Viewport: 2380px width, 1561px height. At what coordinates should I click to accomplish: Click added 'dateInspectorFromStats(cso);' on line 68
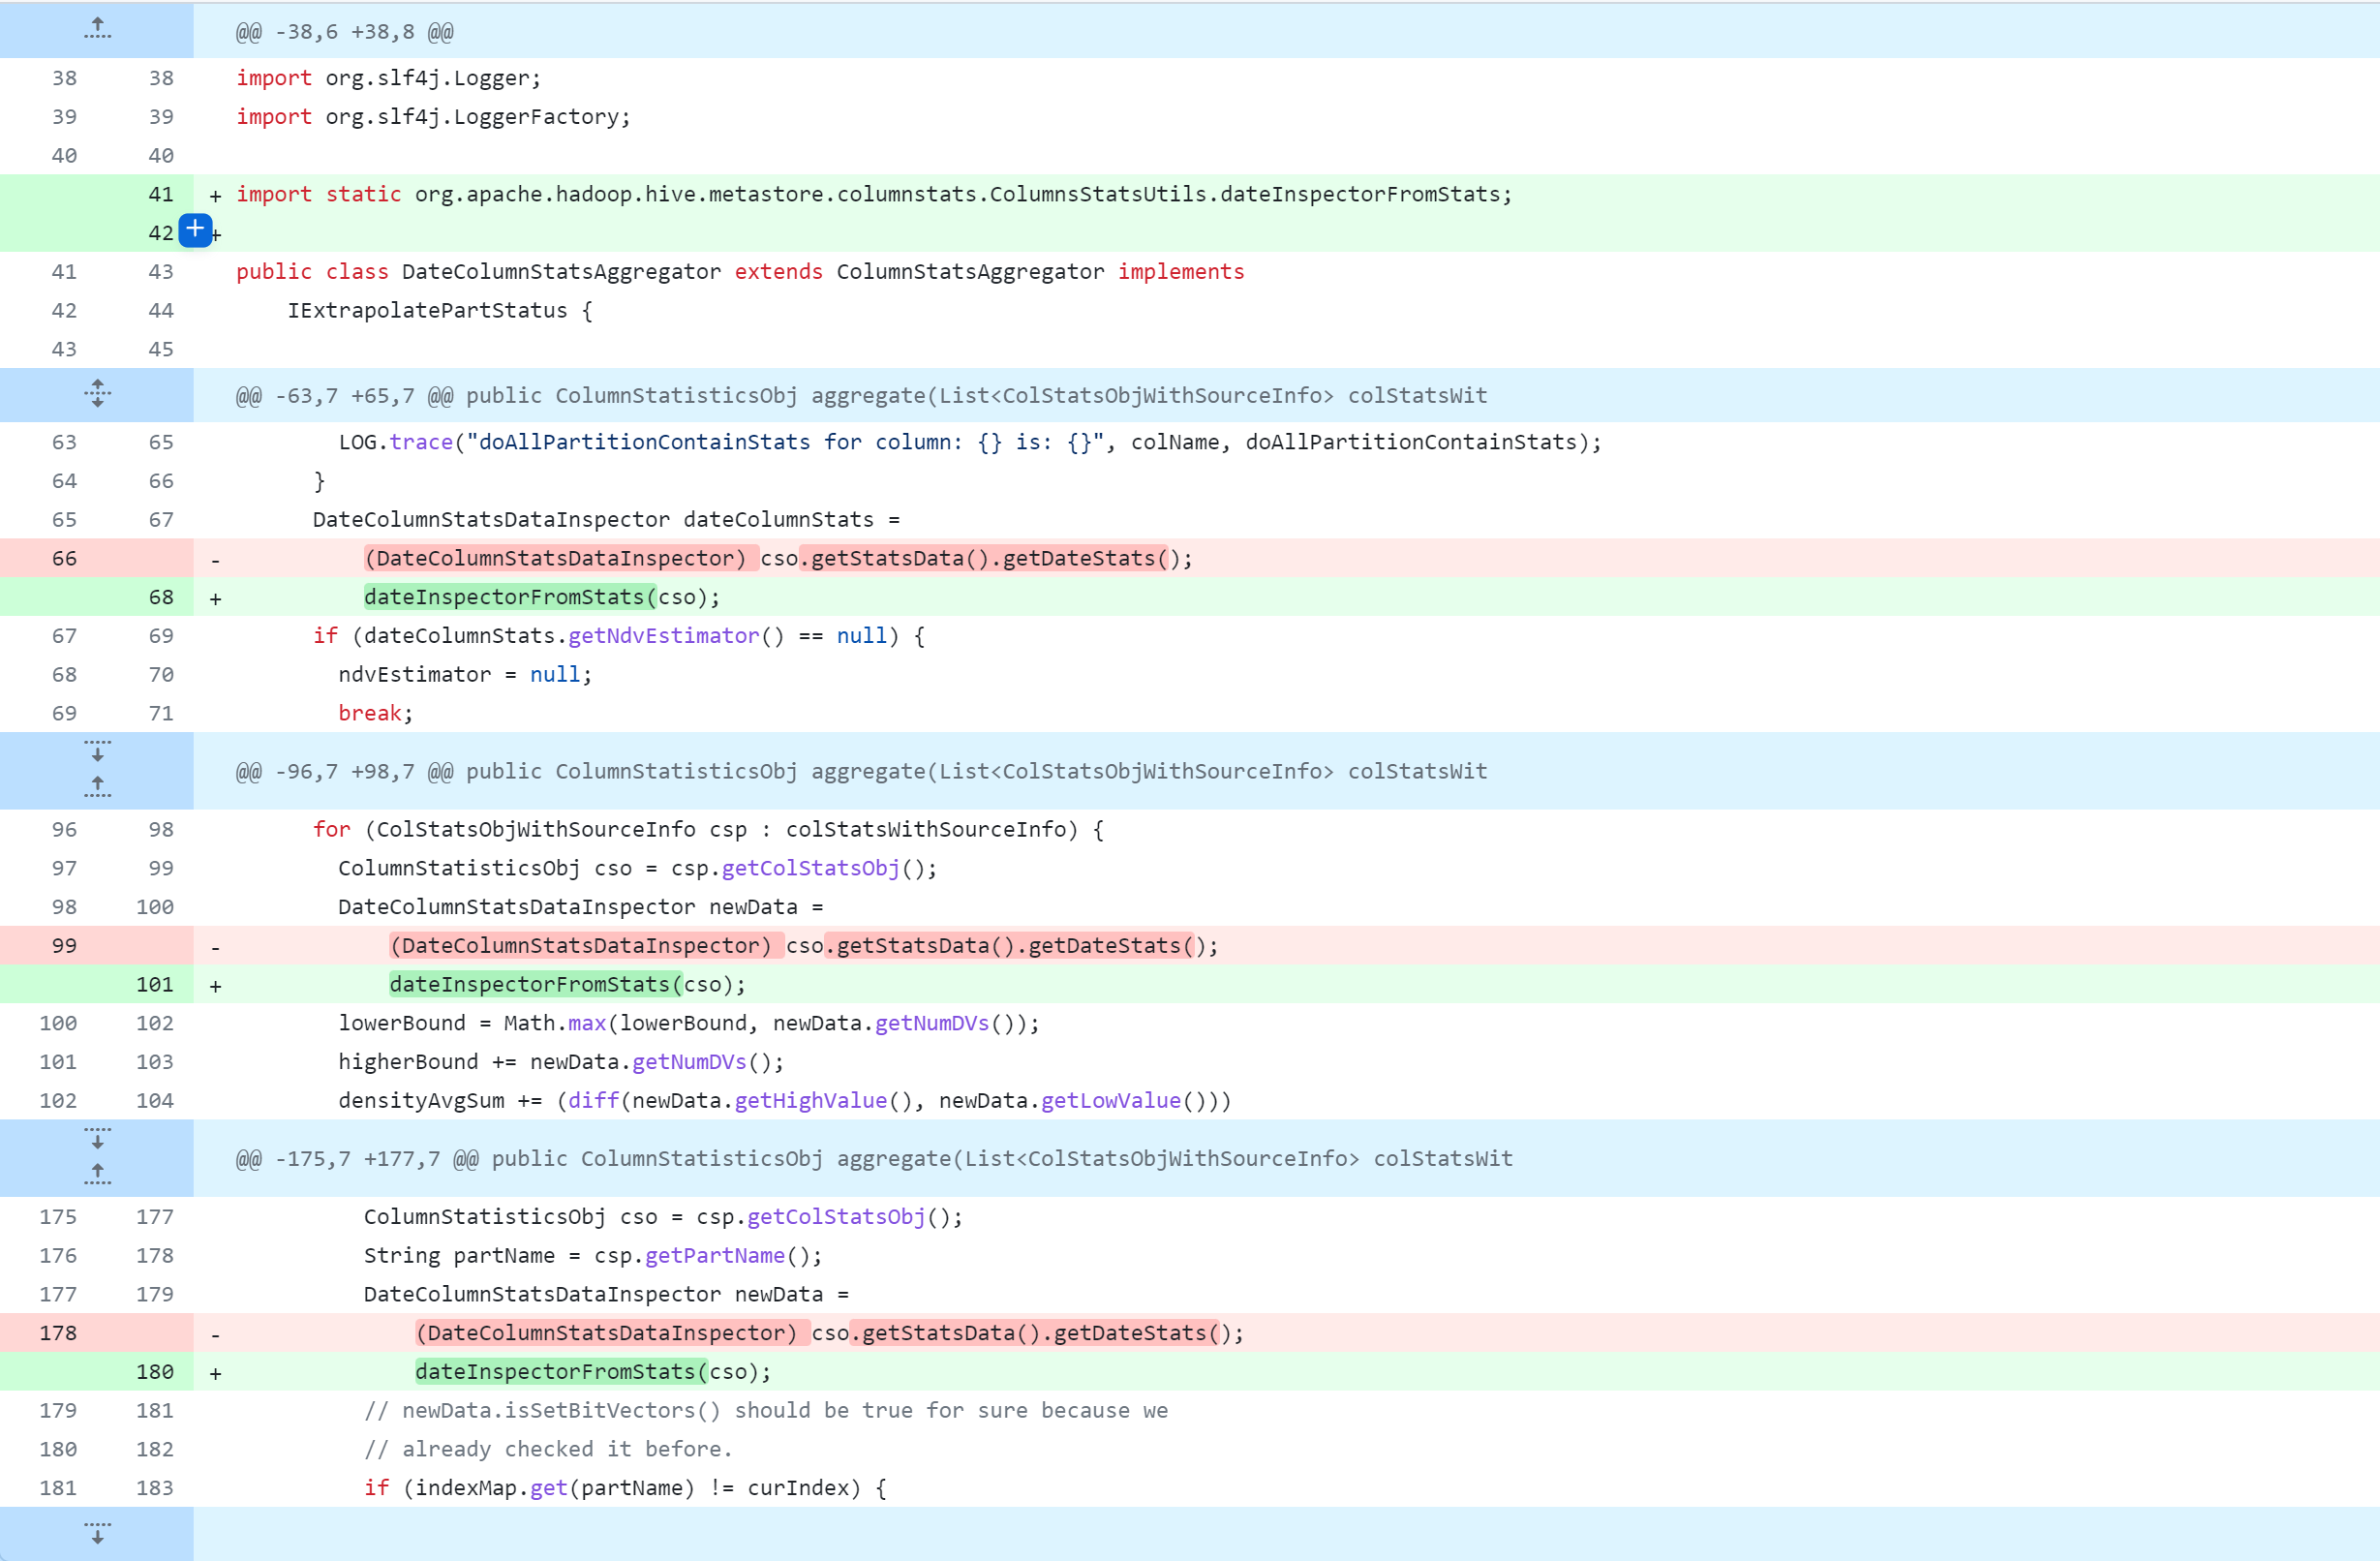(542, 597)
